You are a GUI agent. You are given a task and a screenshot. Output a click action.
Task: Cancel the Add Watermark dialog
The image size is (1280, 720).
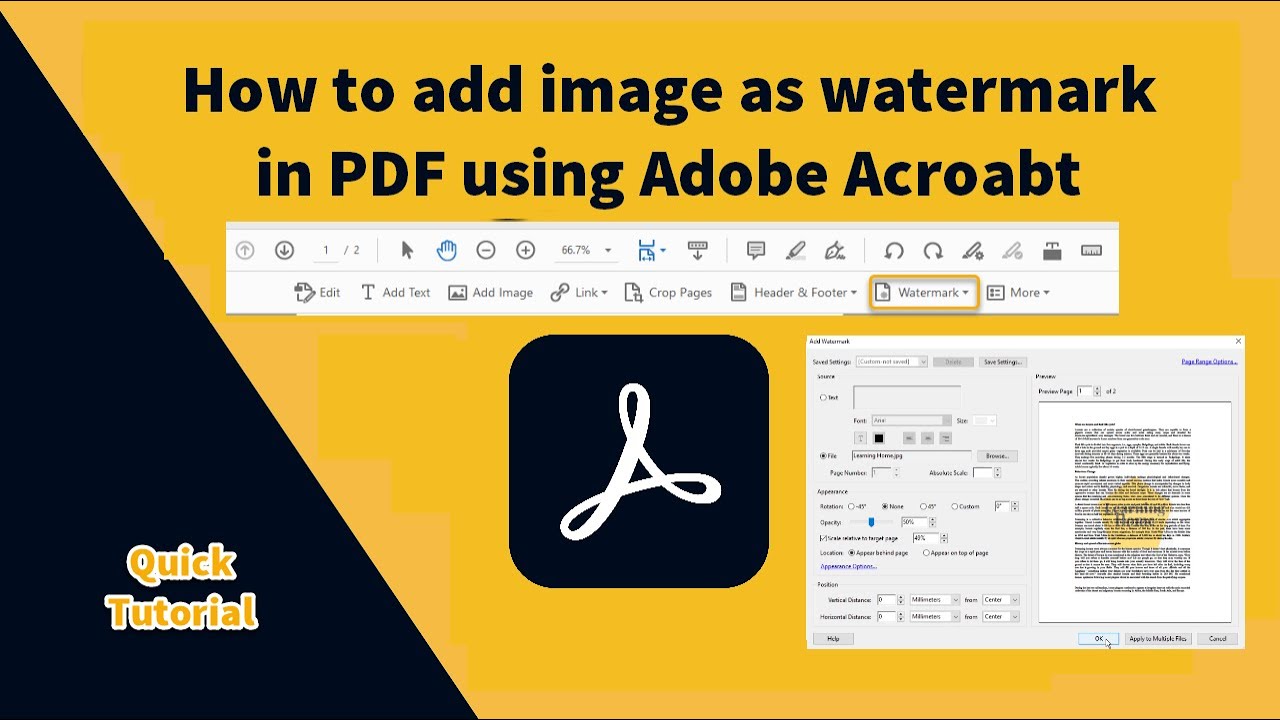click(1217, 638)
